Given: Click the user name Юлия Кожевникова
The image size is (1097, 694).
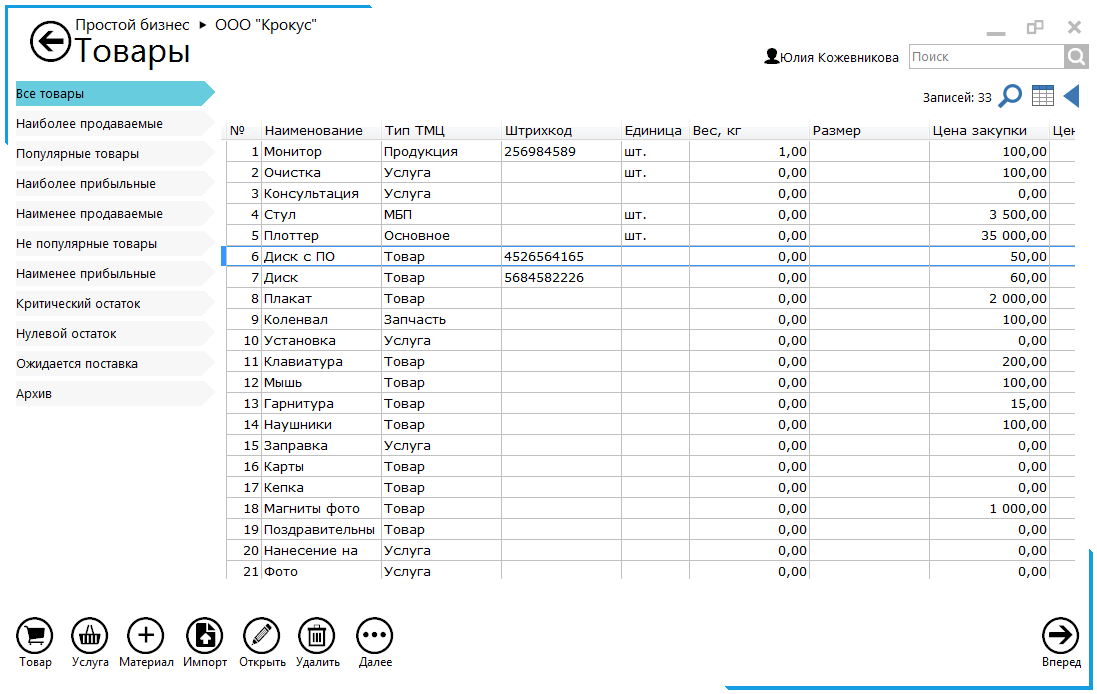Looking at the screenshot, I should [840, 57].
